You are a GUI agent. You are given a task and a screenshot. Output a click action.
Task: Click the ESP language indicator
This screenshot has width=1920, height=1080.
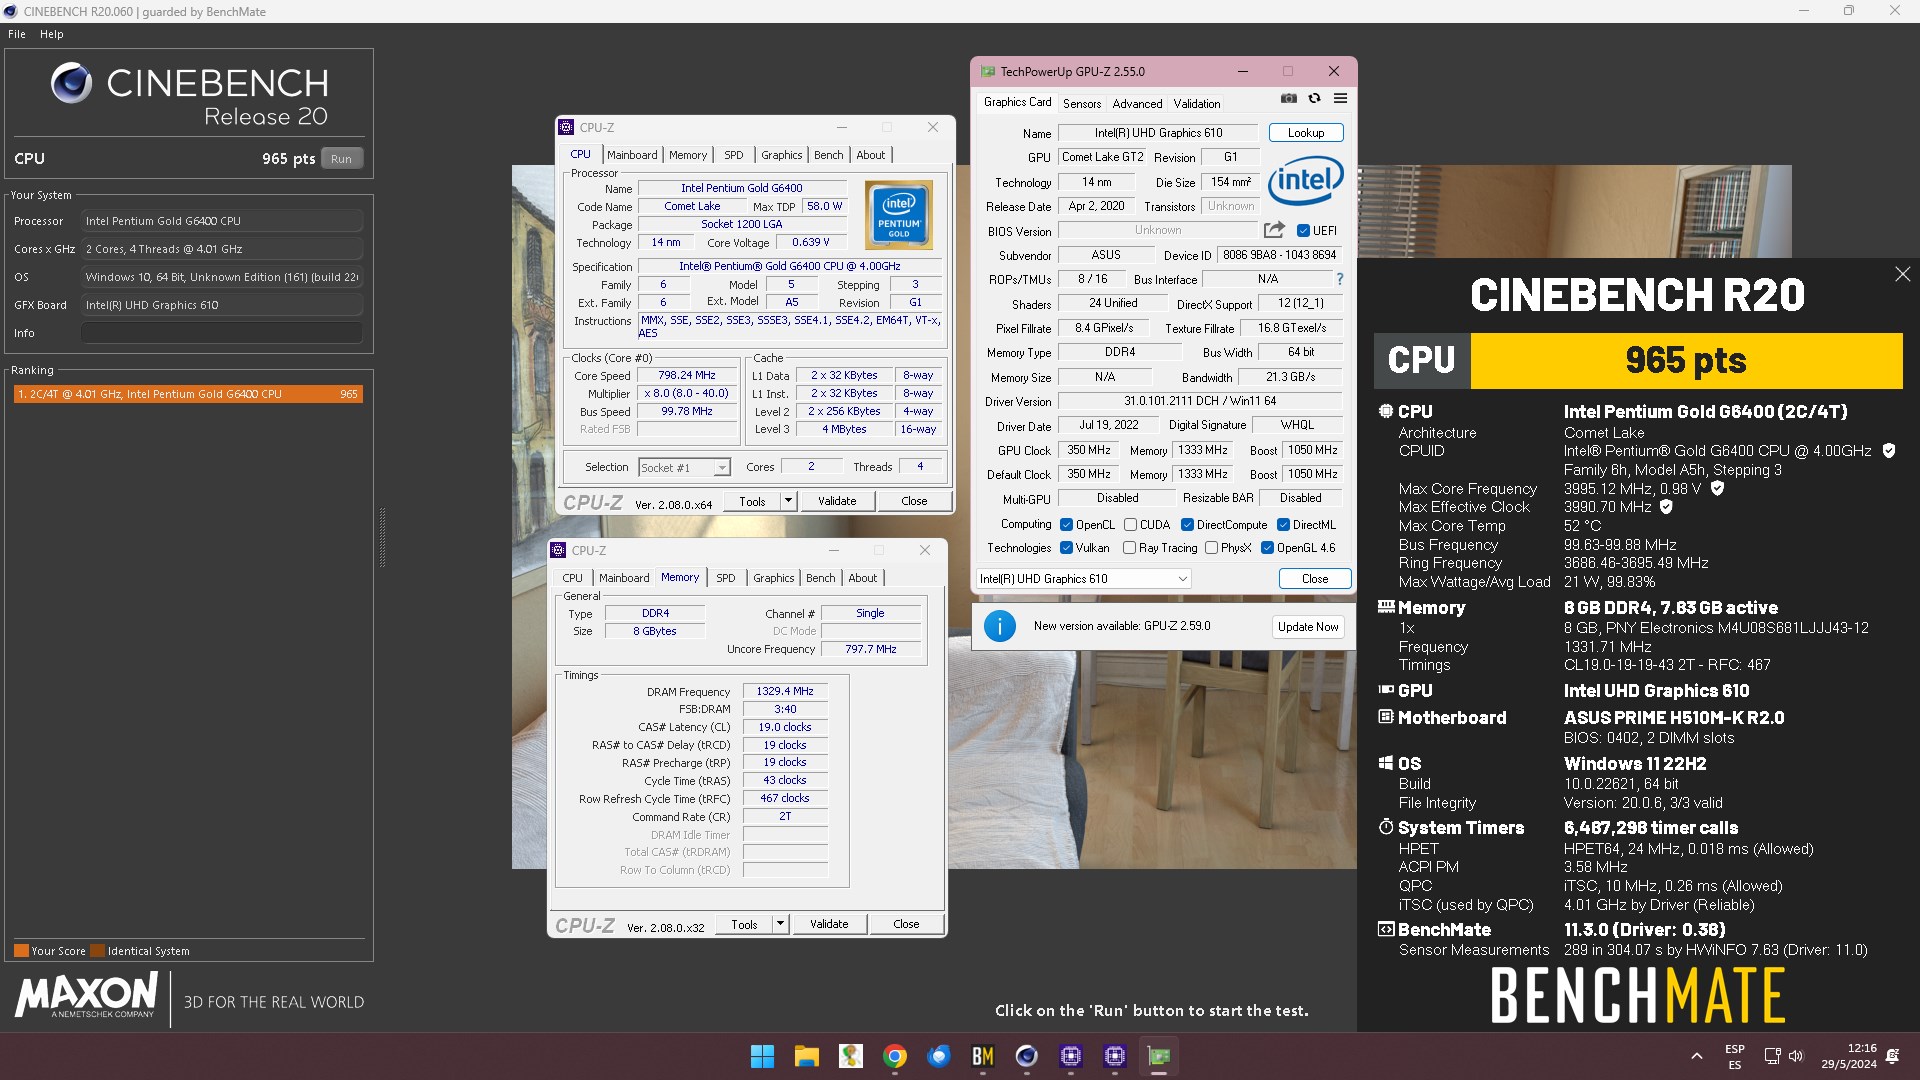[x=1735, y=1056]
